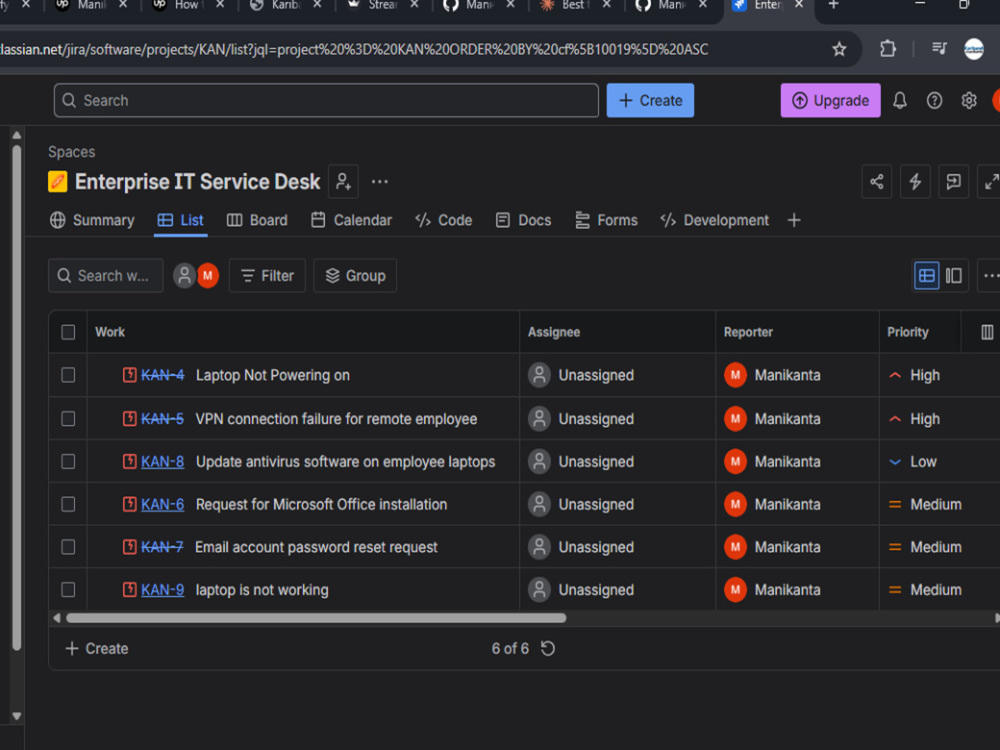Open the Filter dropdown

click(267, 276)
